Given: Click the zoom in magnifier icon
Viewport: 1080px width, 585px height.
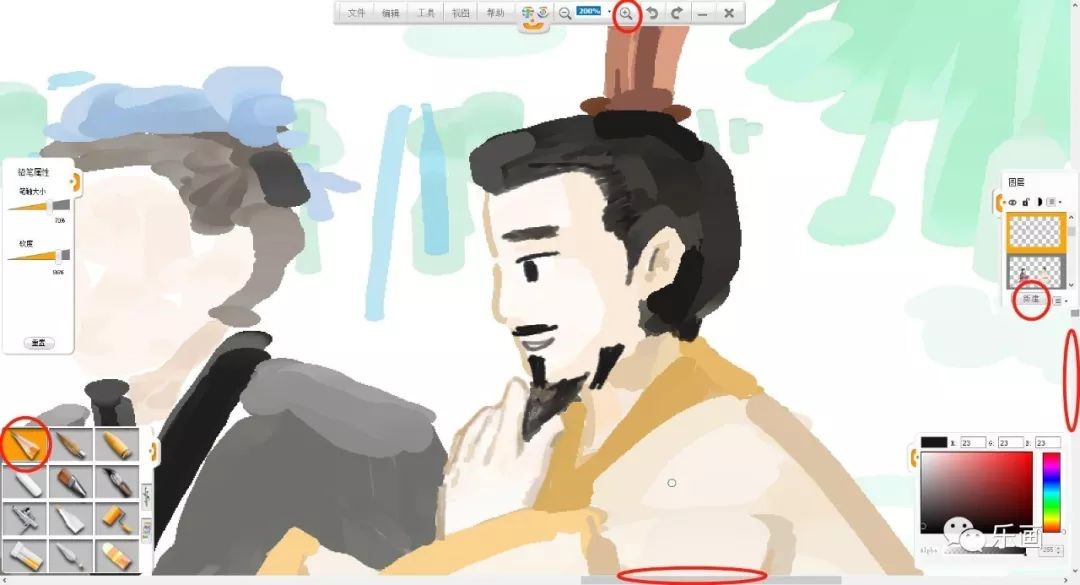Looking at the screenshot, I should [x=626, y=13].
